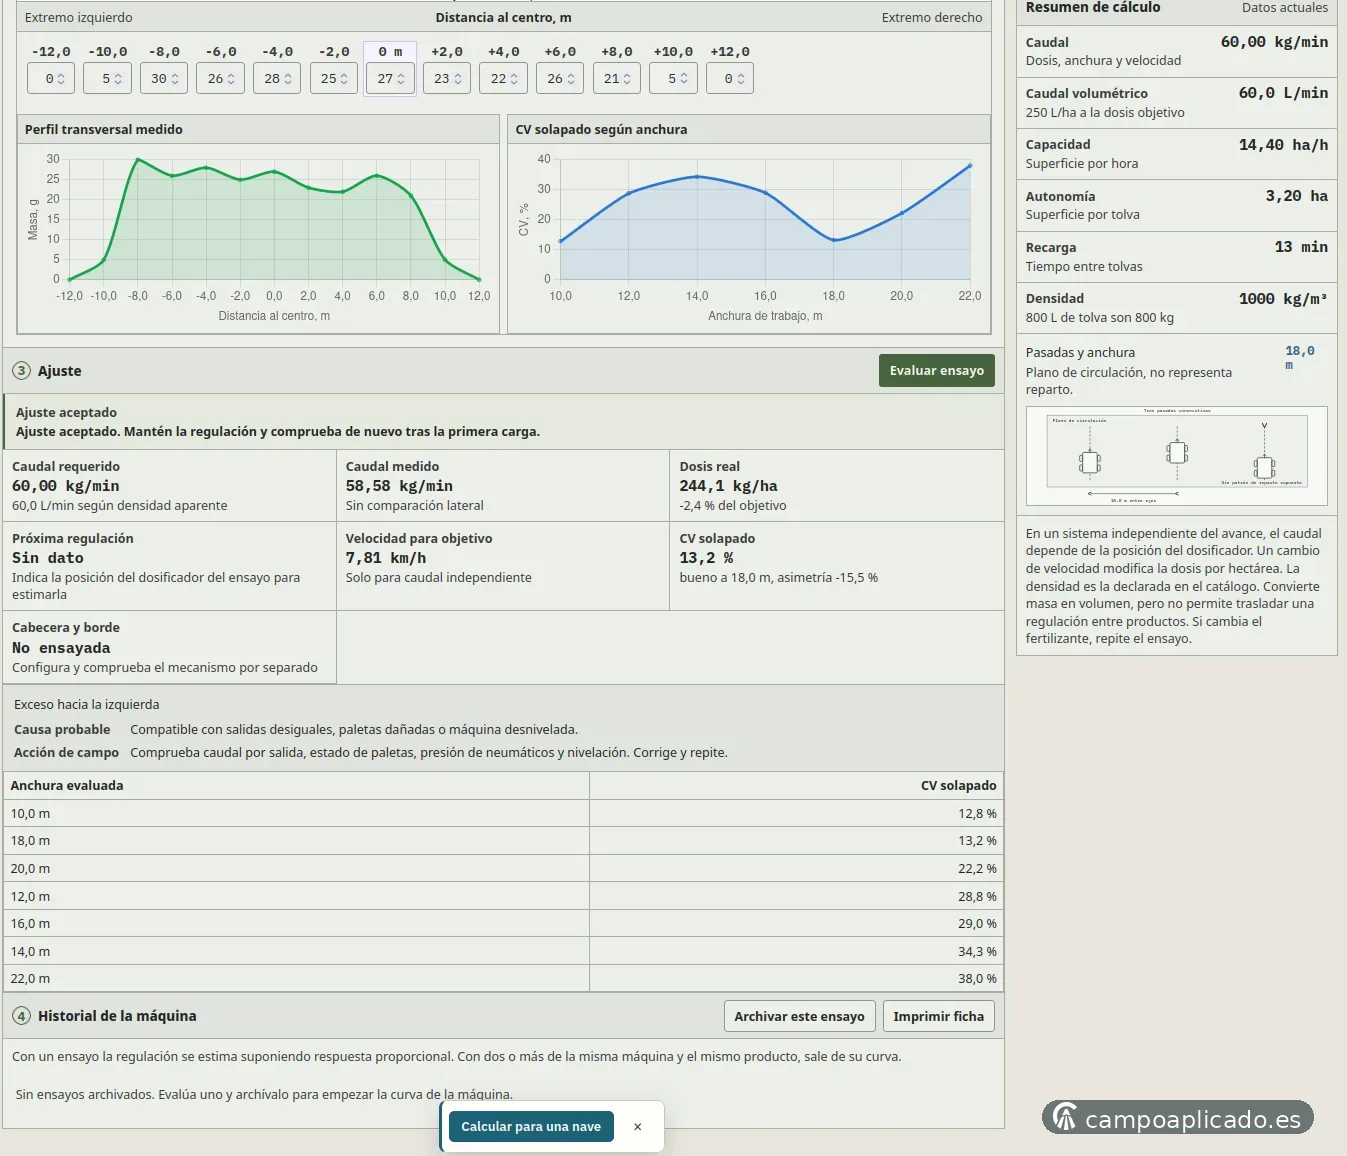Viewport: 1347px width, 1156px height.
Task: Adjust stepper for the +6,0 mass field
Action: pos(571,79)
